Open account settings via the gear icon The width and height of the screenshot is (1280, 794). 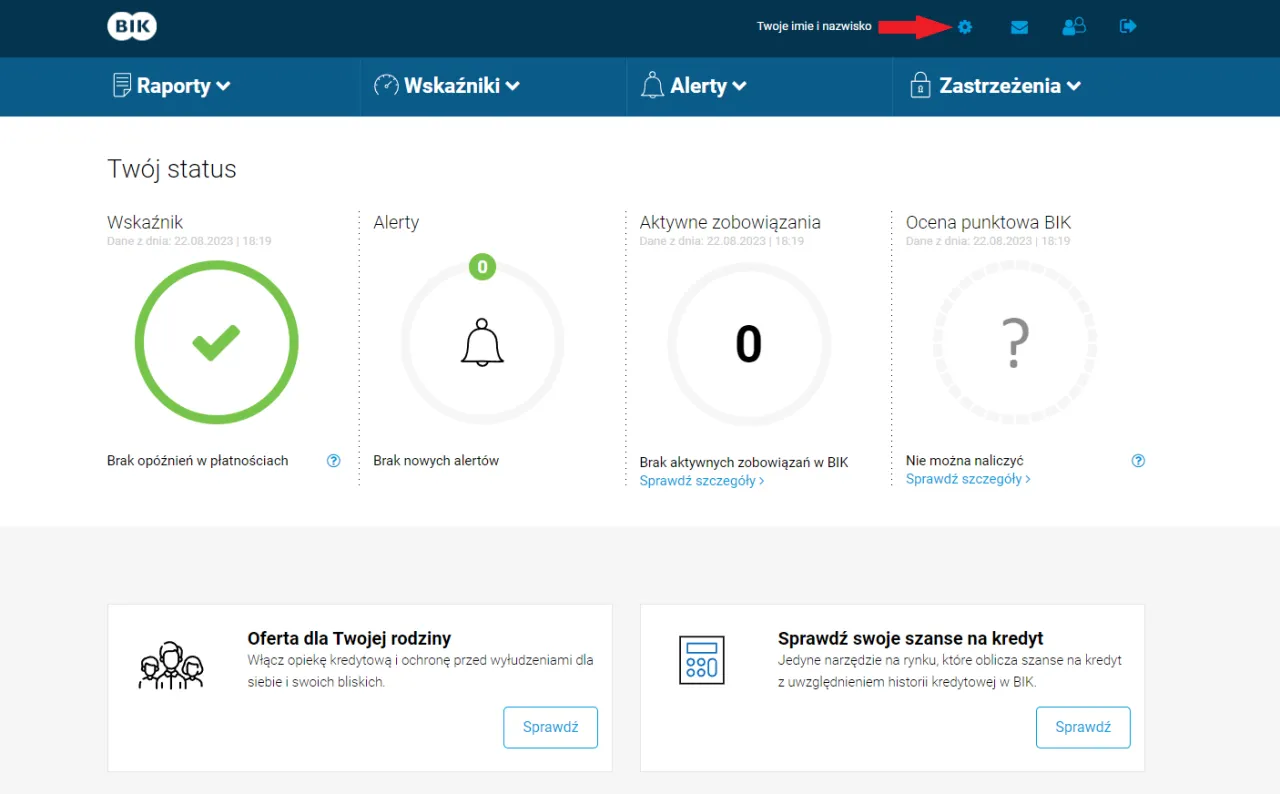pyautogui.click(x=964, y=27)
